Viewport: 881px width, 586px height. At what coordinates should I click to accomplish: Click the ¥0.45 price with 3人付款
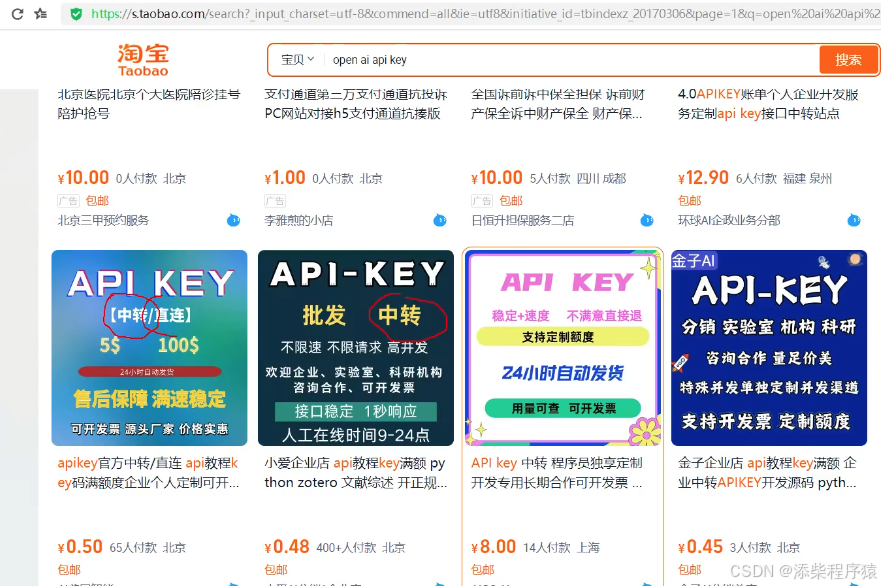[x=700, y=547]
